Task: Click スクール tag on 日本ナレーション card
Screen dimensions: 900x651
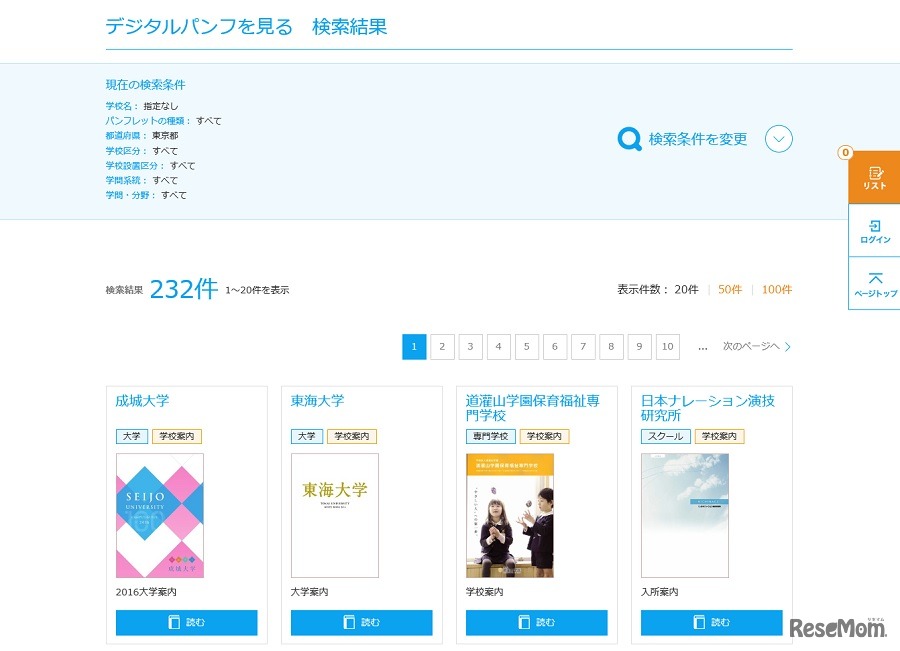Action: [x=665, y=436]
